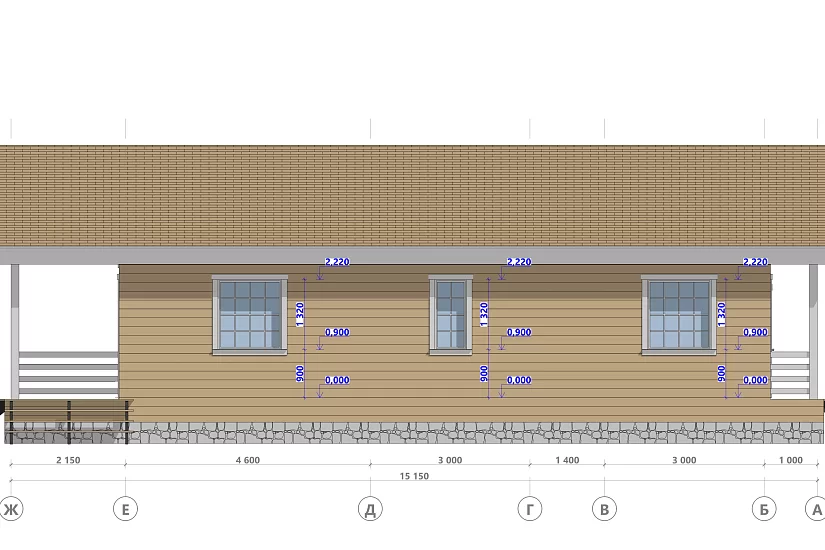
Task: Click the tiled roof of the house
Action: coord(412,196)
